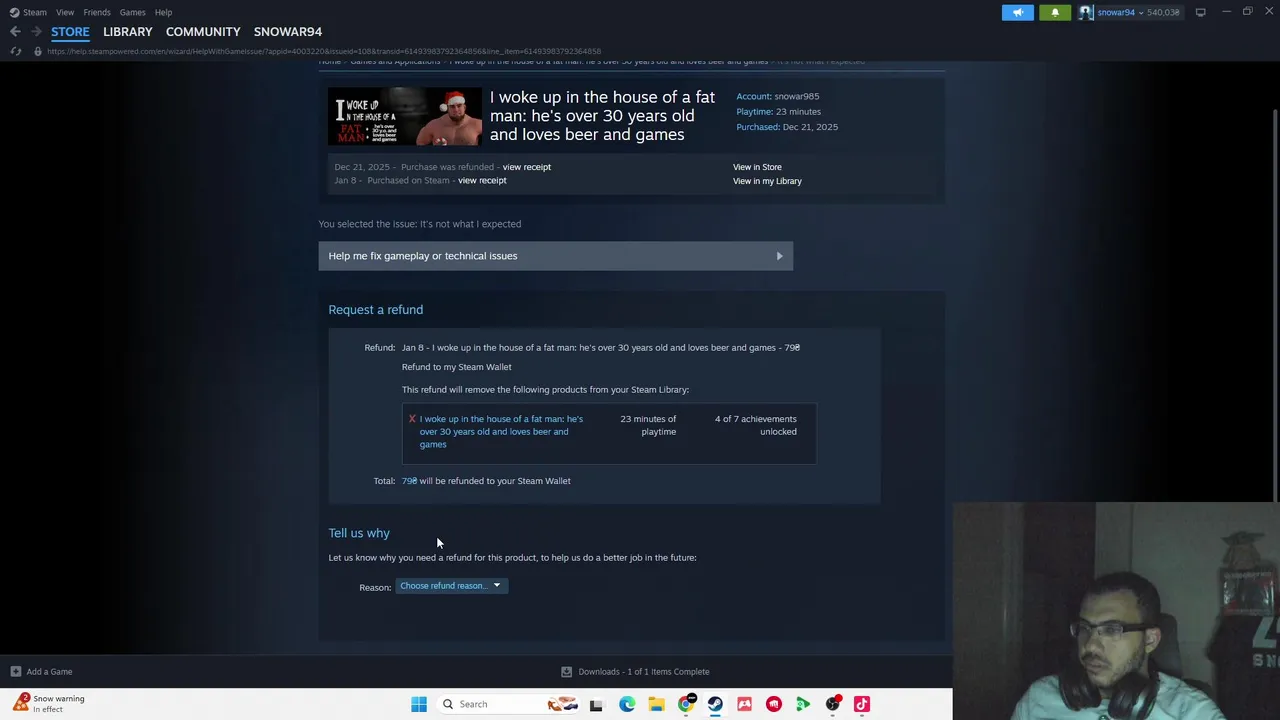Click the game's Santa thumbnail image
The width and height of the screenshot is (1280, 720).
coord(405,117)
